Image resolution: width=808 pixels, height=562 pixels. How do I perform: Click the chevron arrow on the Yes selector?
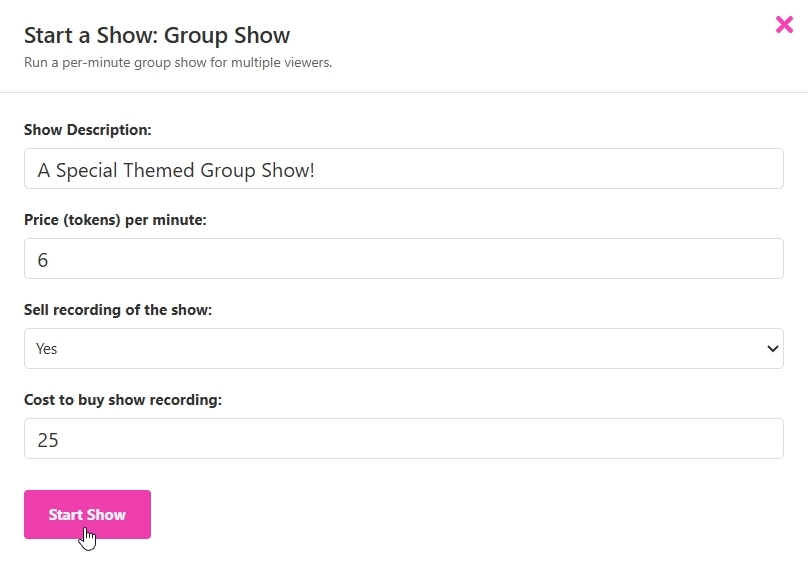(x=772, y=349)
